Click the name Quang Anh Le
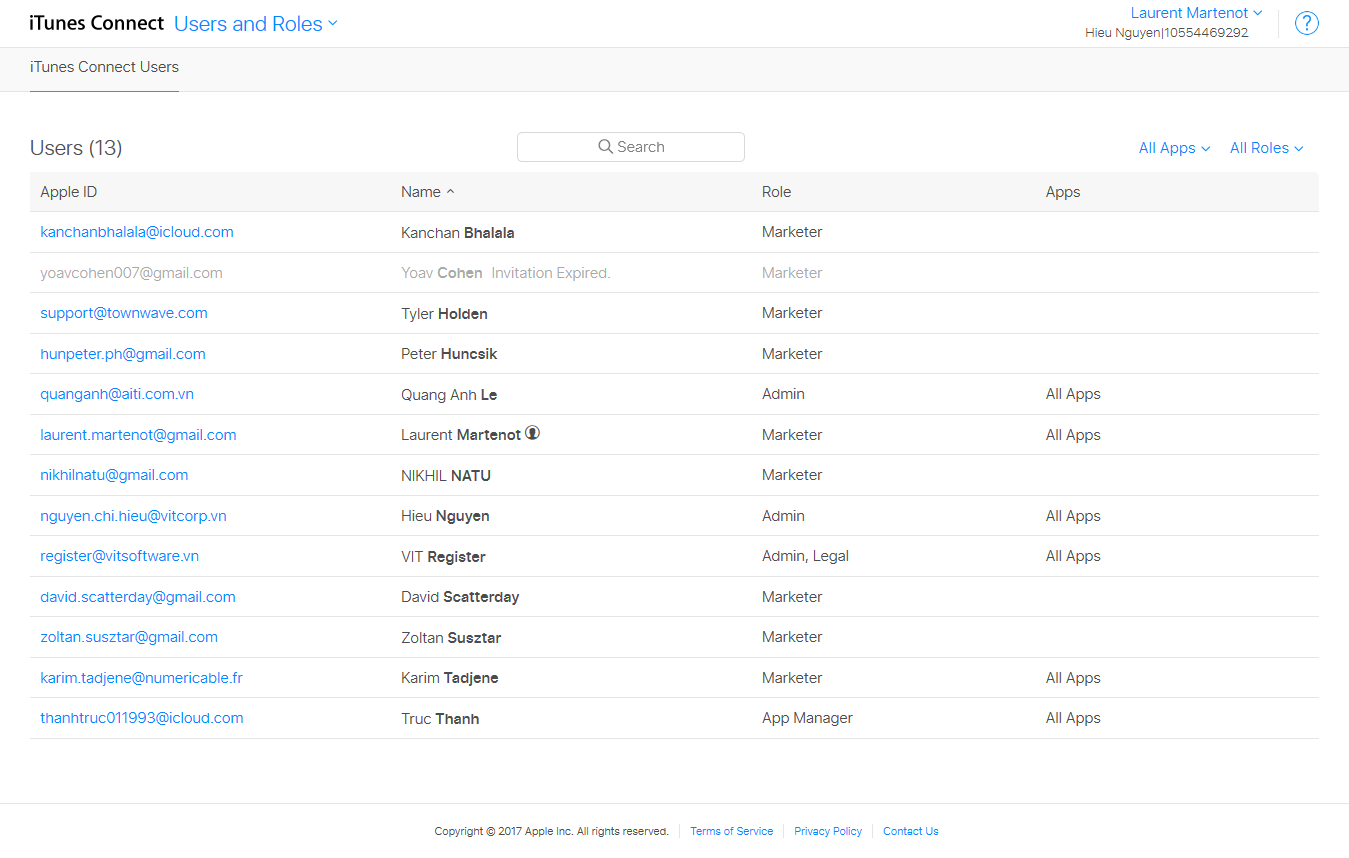 coord(449,395)
